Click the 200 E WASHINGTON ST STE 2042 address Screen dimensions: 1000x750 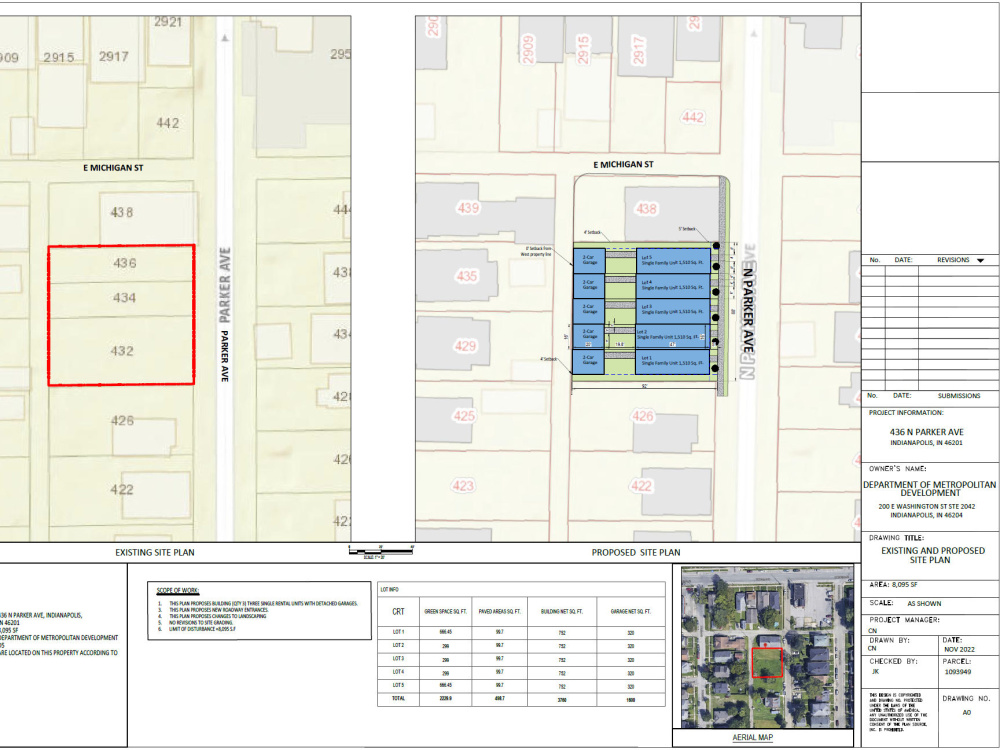point(927,506)
